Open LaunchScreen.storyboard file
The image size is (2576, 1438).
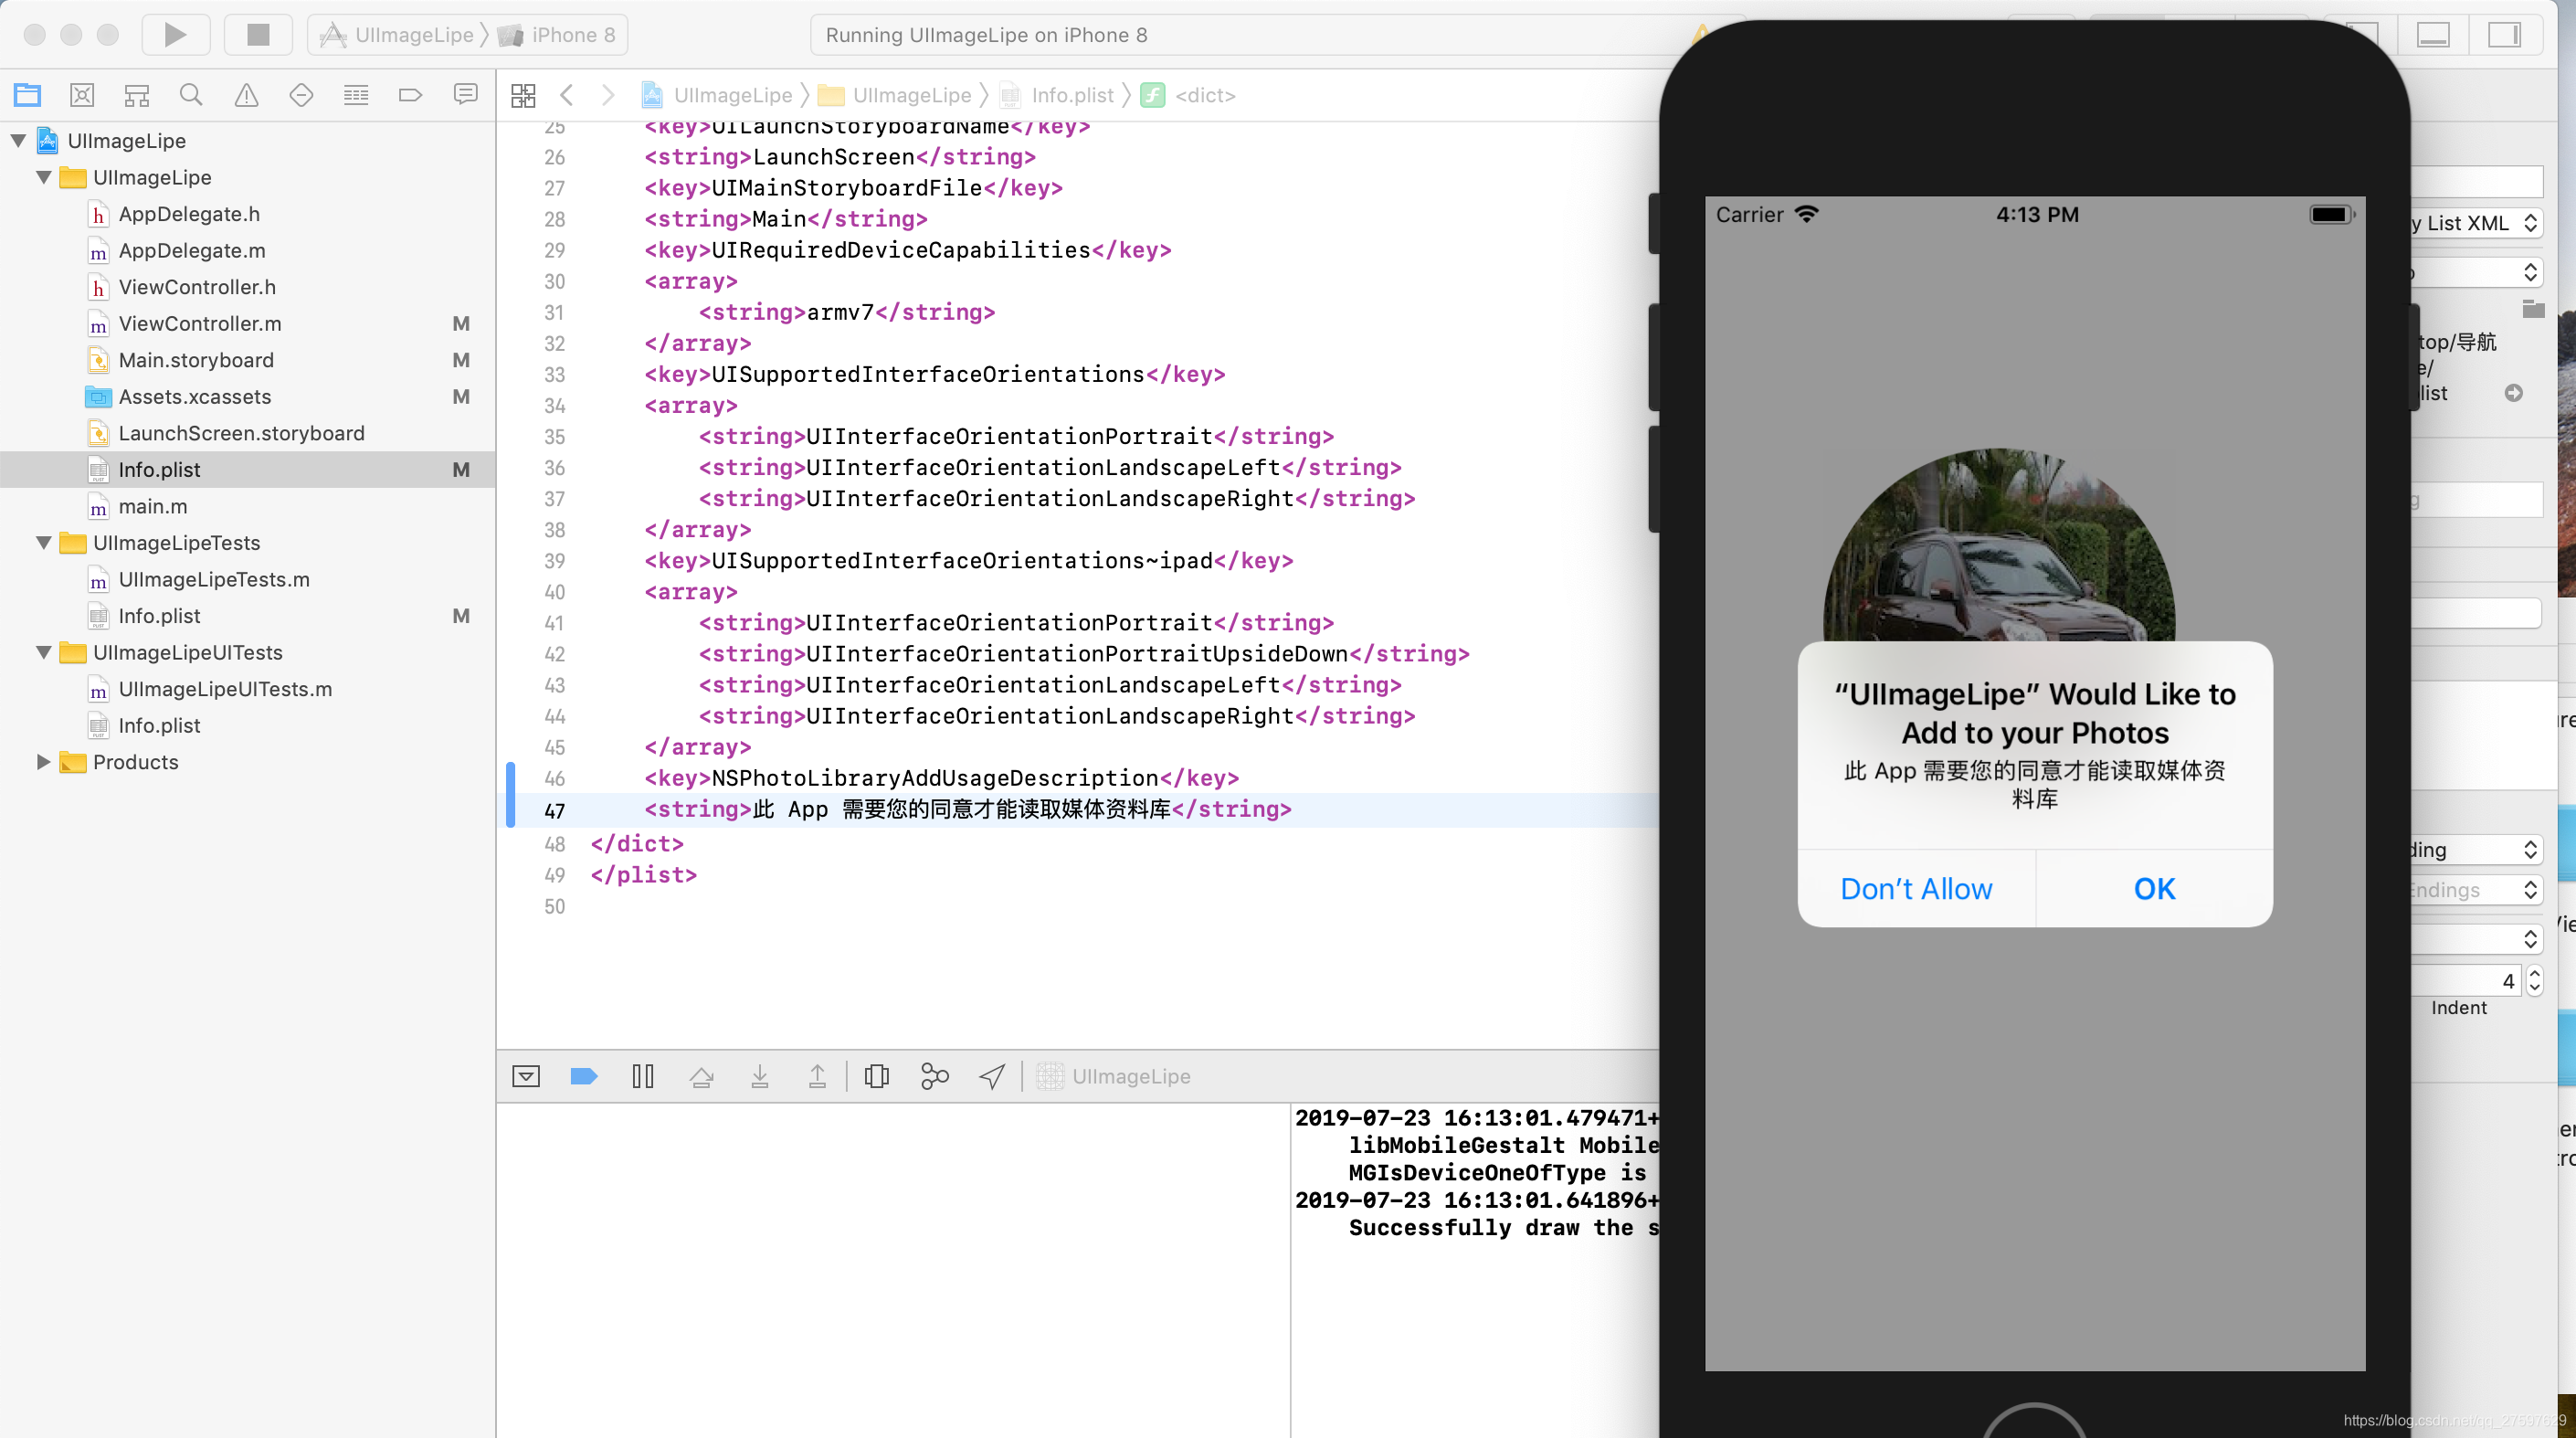coord(241,433)
